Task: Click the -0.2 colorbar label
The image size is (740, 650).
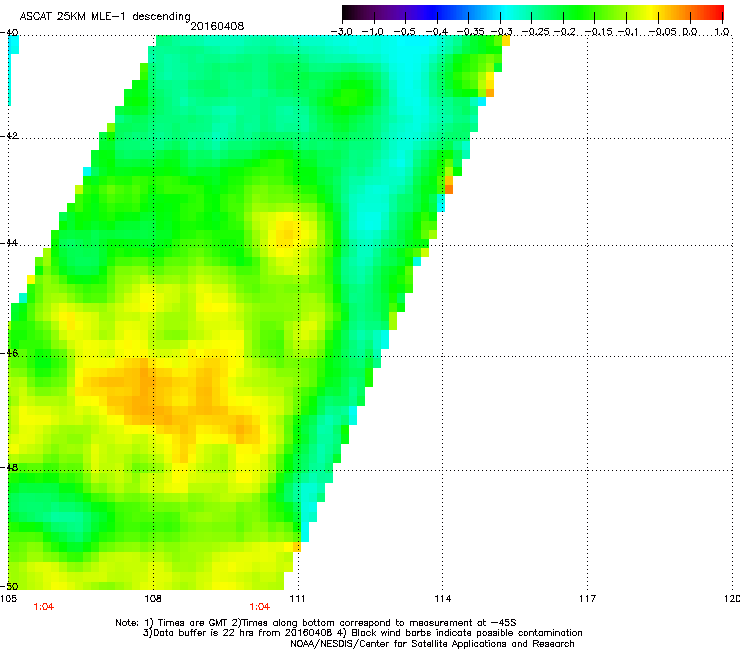Action: tap(565, 32)
